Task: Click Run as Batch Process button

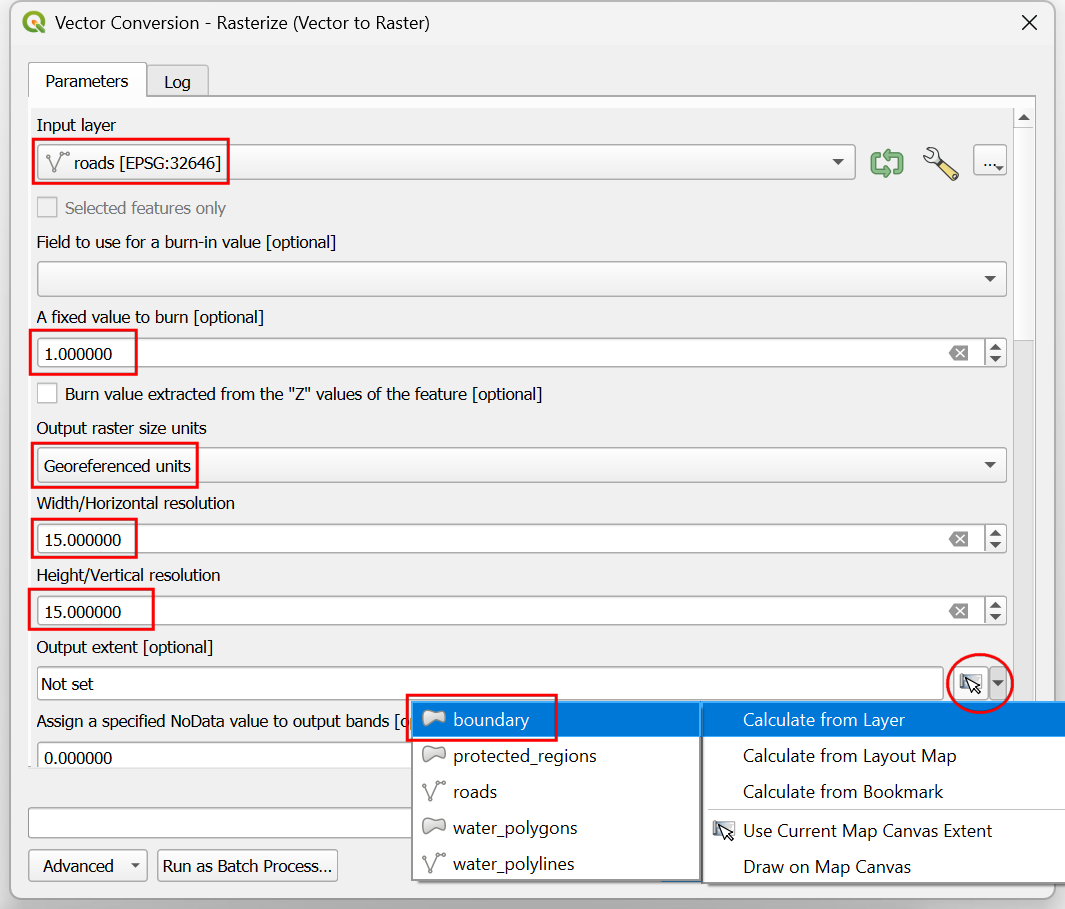Action: point(248,866)
